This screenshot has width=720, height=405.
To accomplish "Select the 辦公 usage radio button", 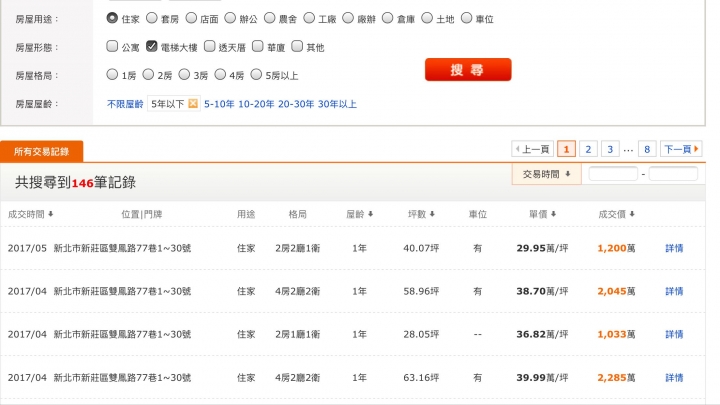I will coord(230,18).
